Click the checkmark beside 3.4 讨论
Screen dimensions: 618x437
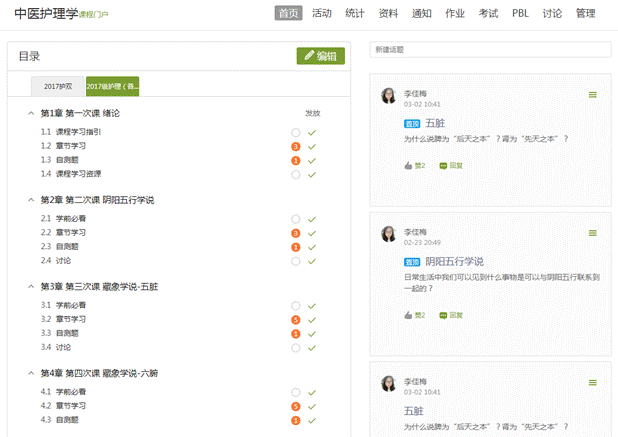(x=312, y=348)
